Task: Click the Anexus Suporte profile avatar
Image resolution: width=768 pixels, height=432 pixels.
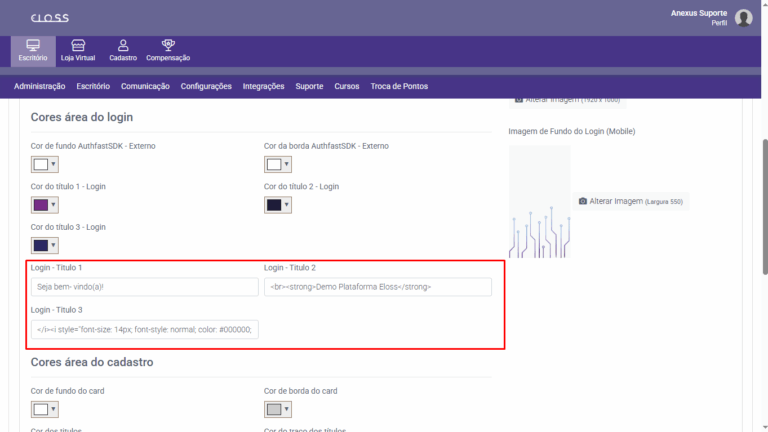Action: tap(743, 18)
